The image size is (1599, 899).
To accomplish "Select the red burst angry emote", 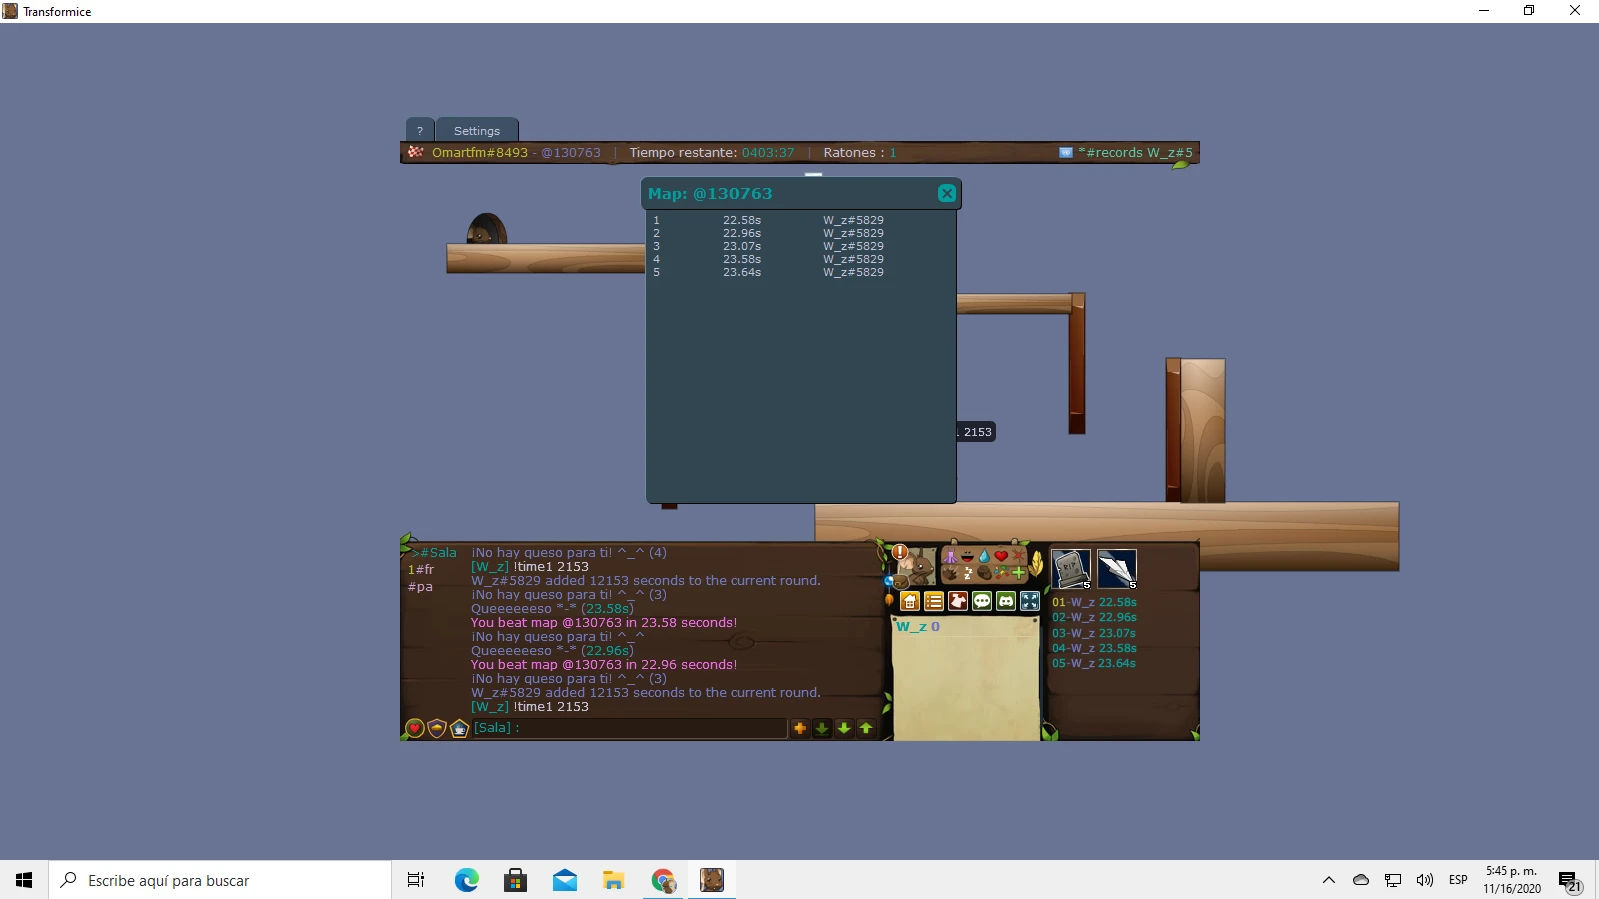I will 1018,556.
